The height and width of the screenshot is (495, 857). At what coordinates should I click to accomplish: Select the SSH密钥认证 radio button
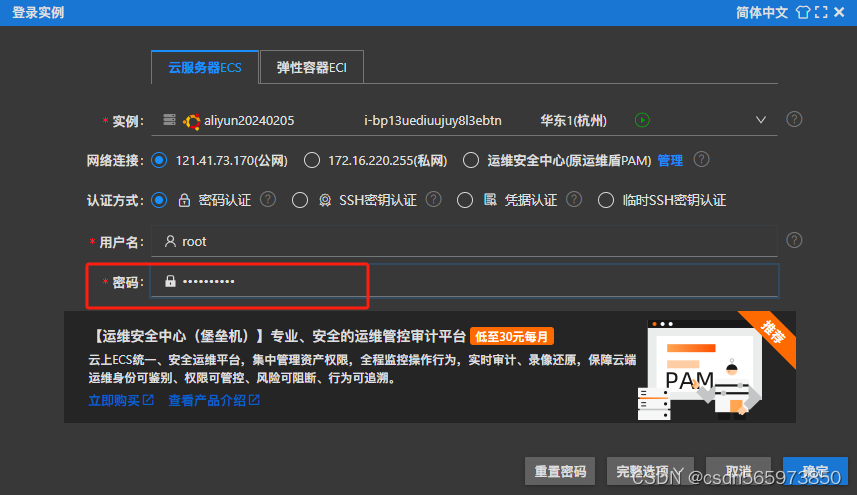pyautogui.click(x=300, y=200)
